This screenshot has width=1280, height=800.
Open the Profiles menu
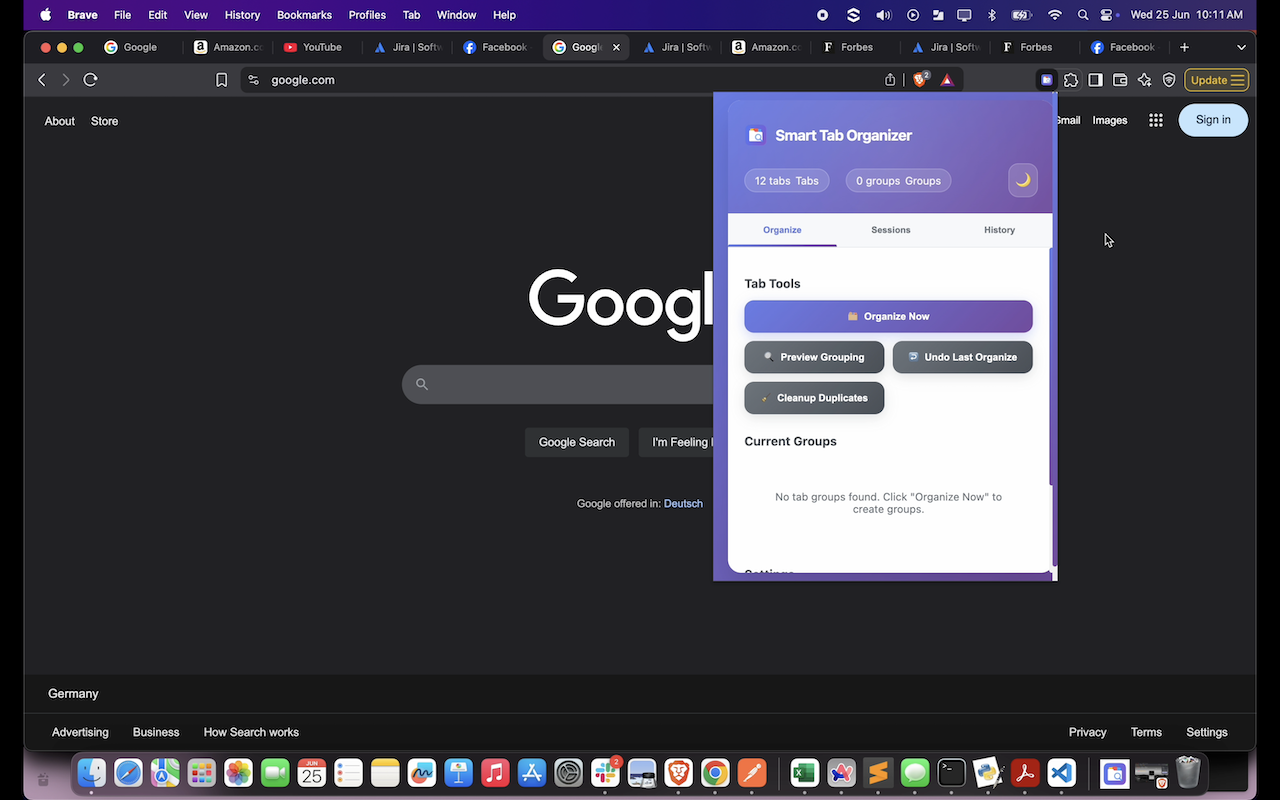point(367,15)
